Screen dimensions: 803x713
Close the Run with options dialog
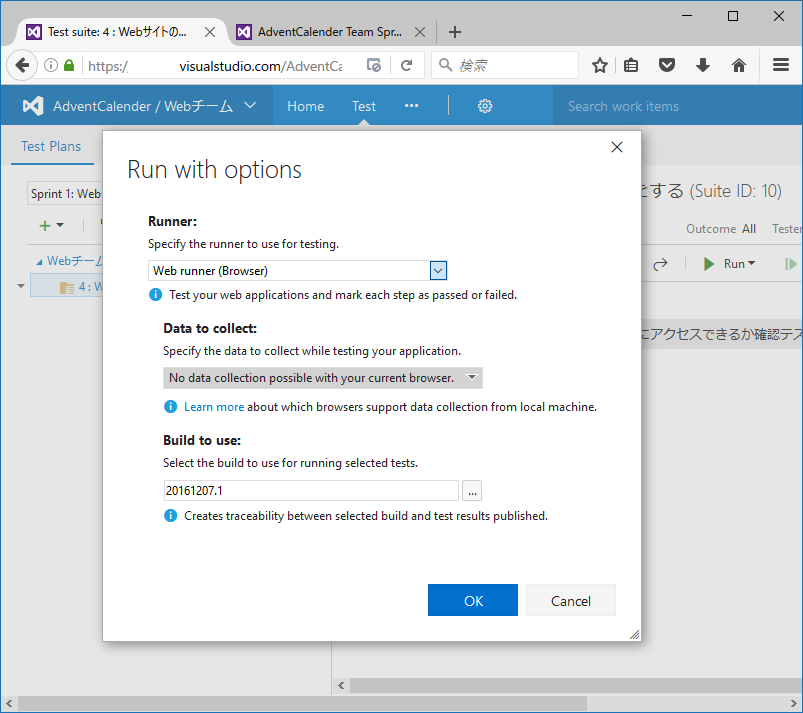click(617, 147)
